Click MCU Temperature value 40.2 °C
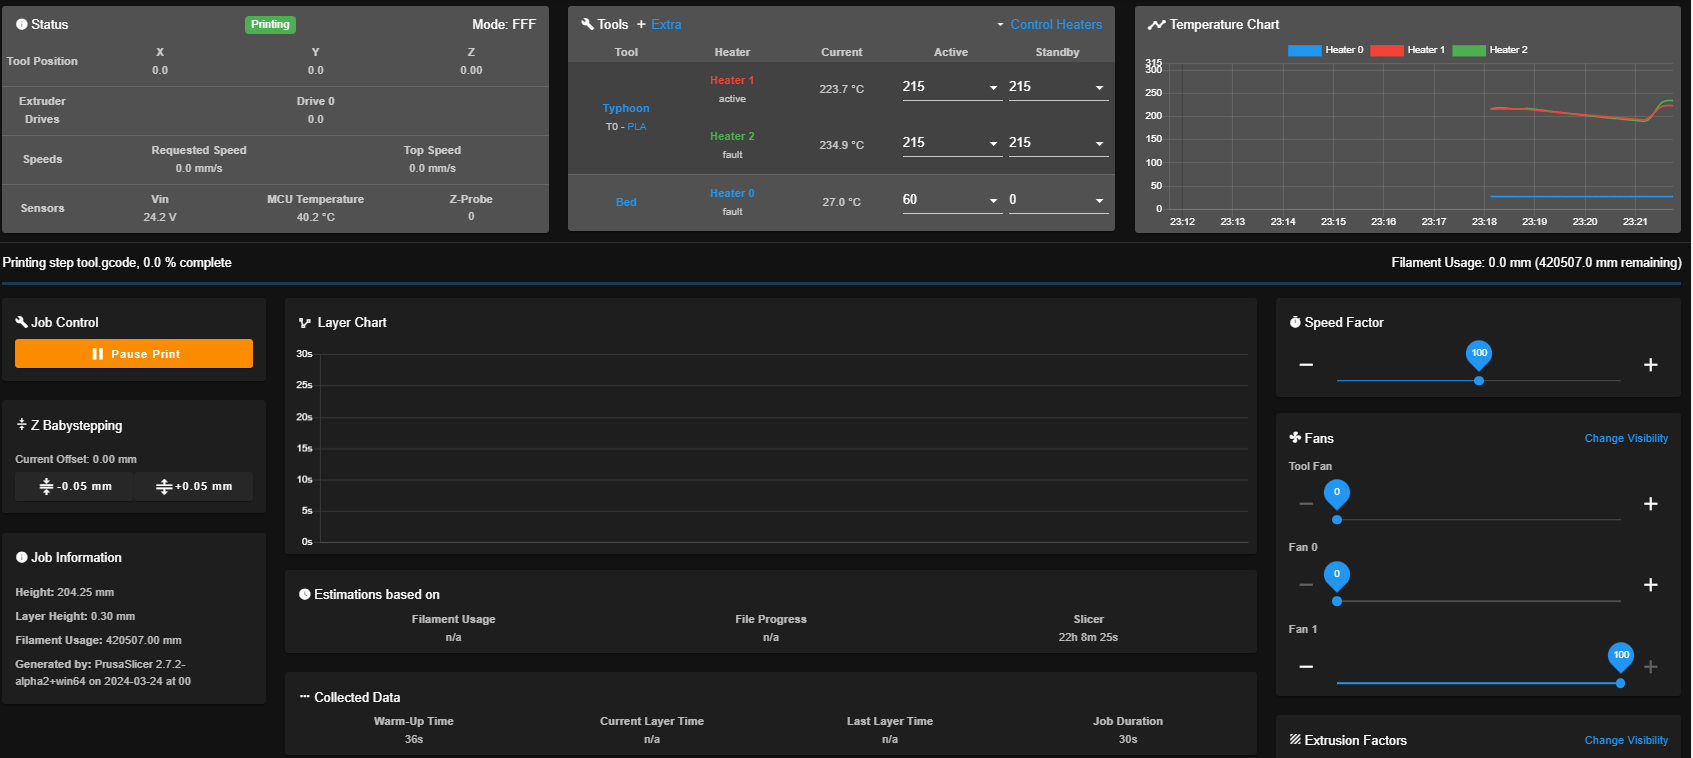 click(316, 217)
